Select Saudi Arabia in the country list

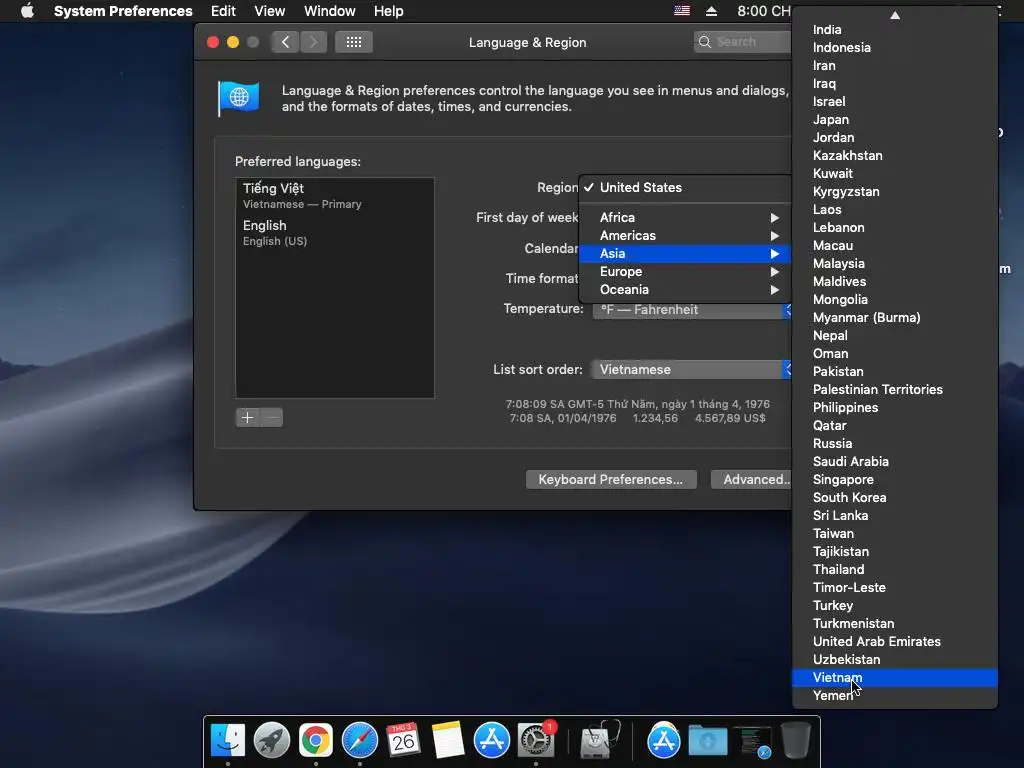pos(895,462)
